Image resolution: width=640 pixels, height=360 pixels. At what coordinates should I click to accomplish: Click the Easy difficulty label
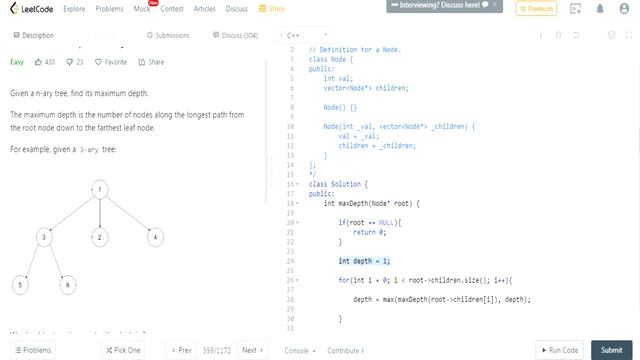click(x=17, y=62)
